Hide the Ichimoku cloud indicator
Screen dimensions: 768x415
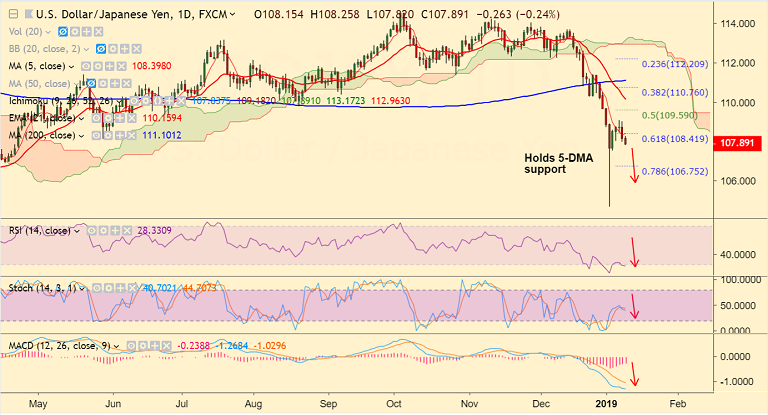135,101
